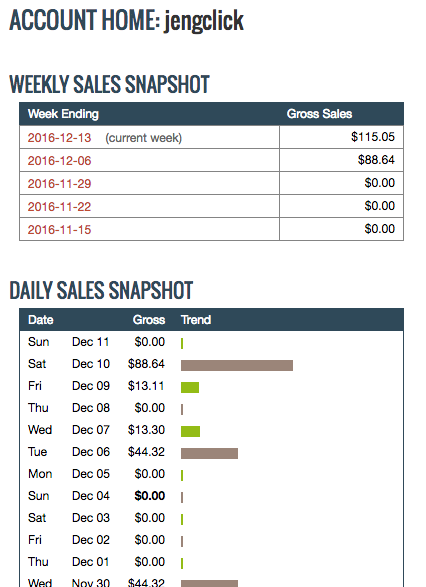The image size is (426, 587).
Task: Open the 2016-12-06 weekly sales link
Action: pyautogui.click(x=59, y=161)
